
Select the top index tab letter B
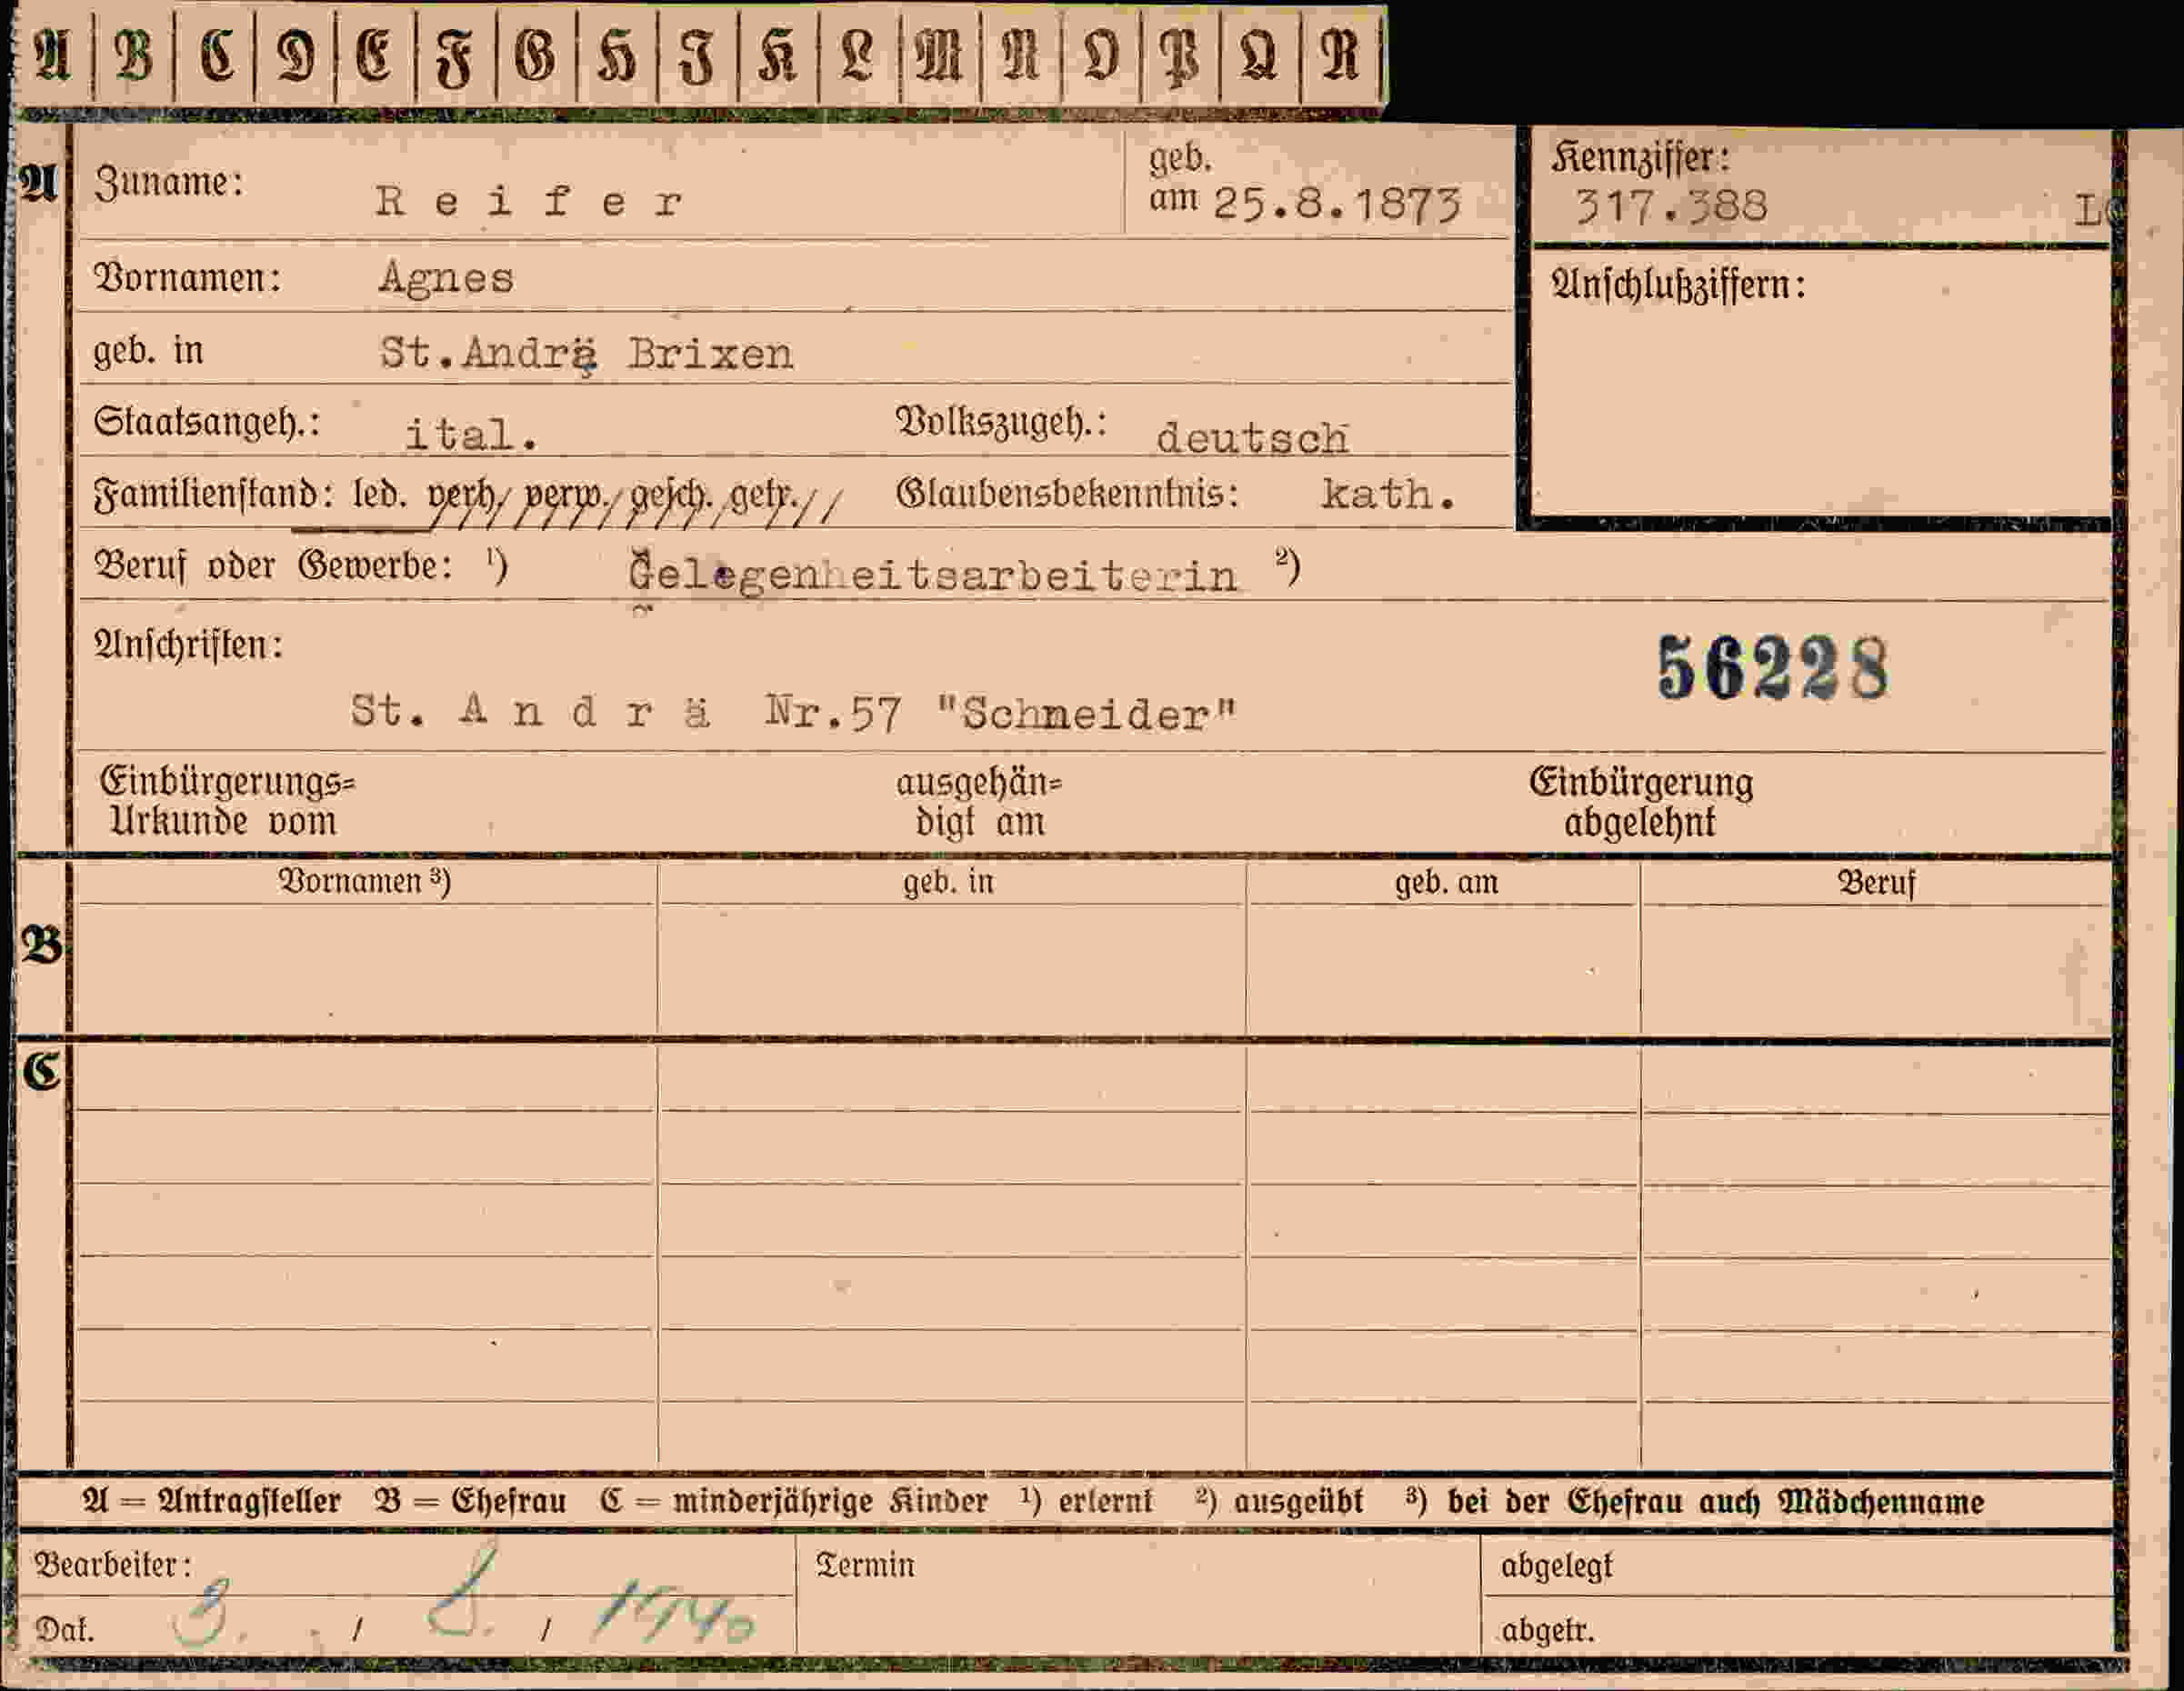(x=134, y=55)
